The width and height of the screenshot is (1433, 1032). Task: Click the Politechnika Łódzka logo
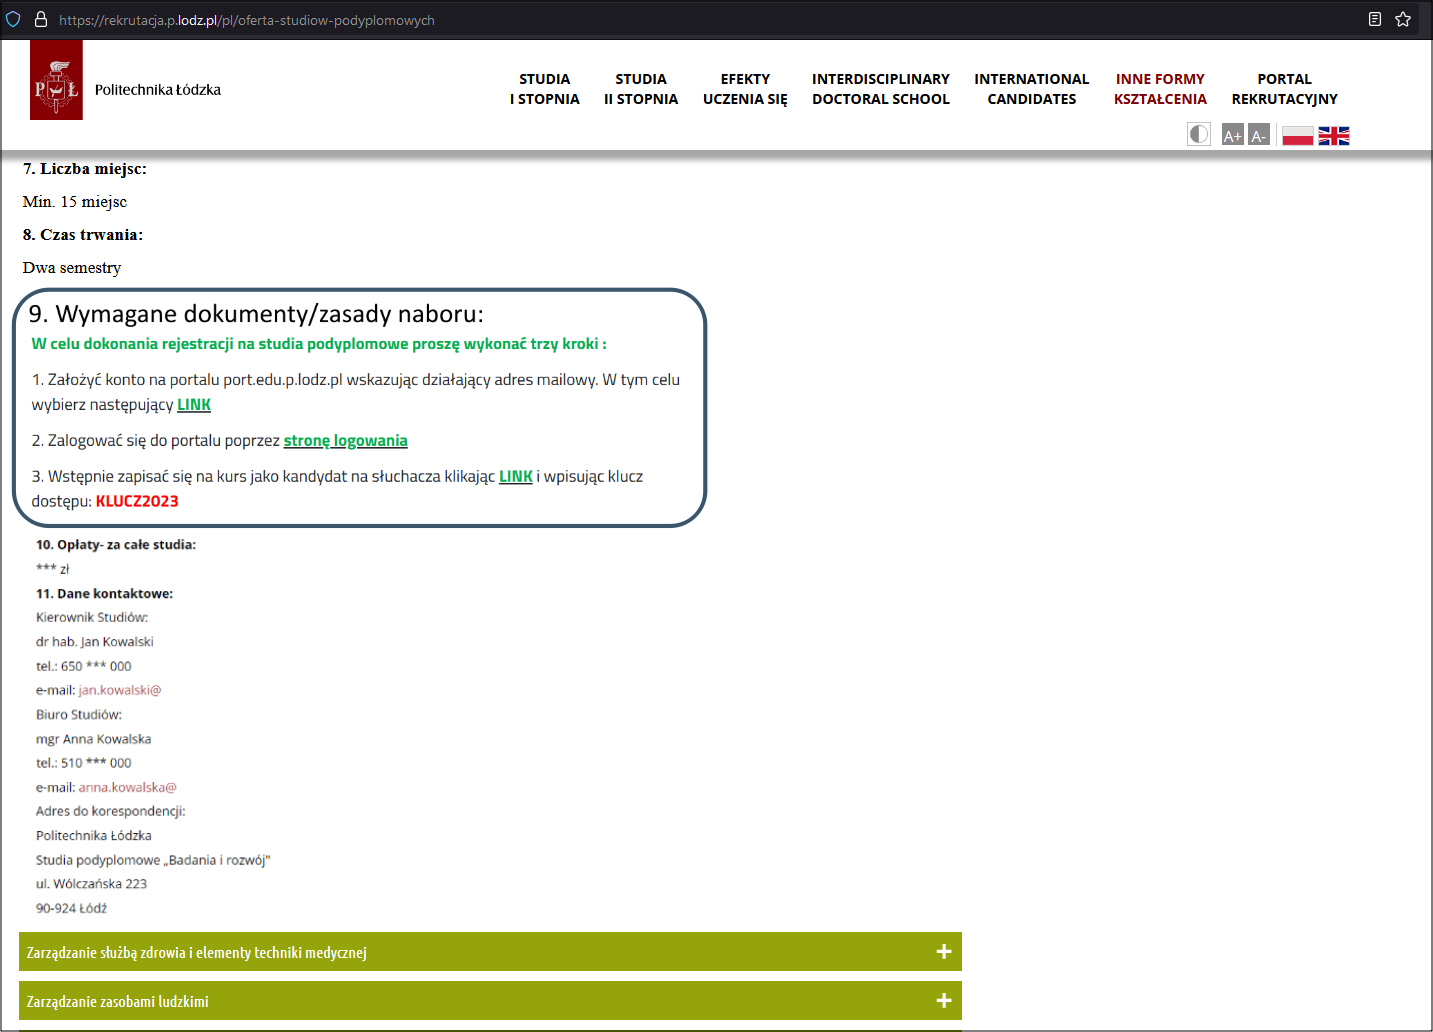pyautogui.click(x=56, y=81)
